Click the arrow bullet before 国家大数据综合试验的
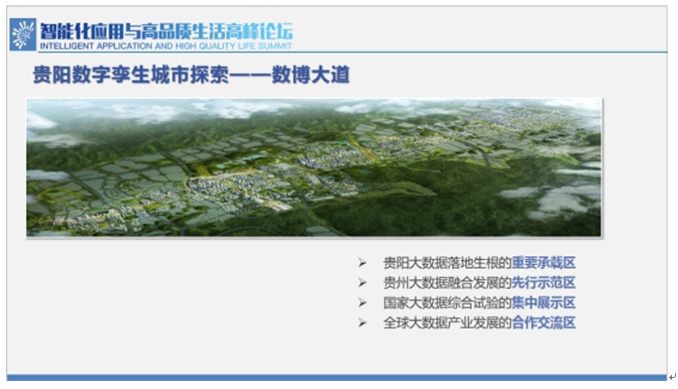This screenshot has width=678, height=389. coord(362,303)
